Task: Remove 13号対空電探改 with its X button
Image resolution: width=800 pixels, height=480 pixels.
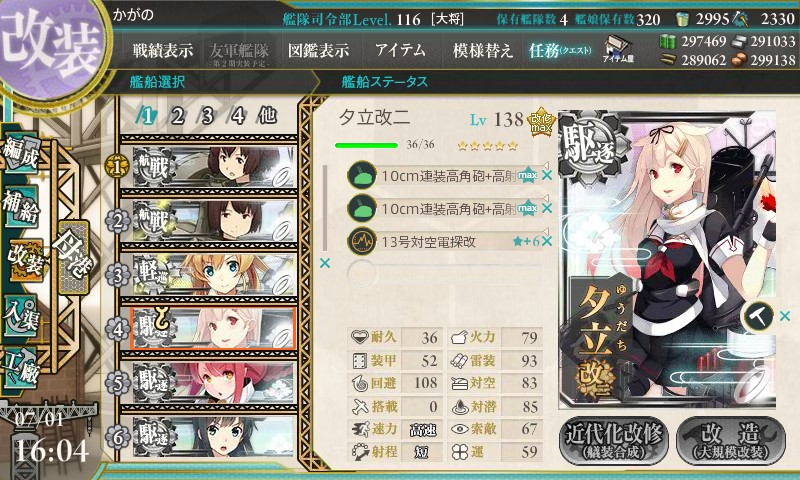Action: pos(547,241)
